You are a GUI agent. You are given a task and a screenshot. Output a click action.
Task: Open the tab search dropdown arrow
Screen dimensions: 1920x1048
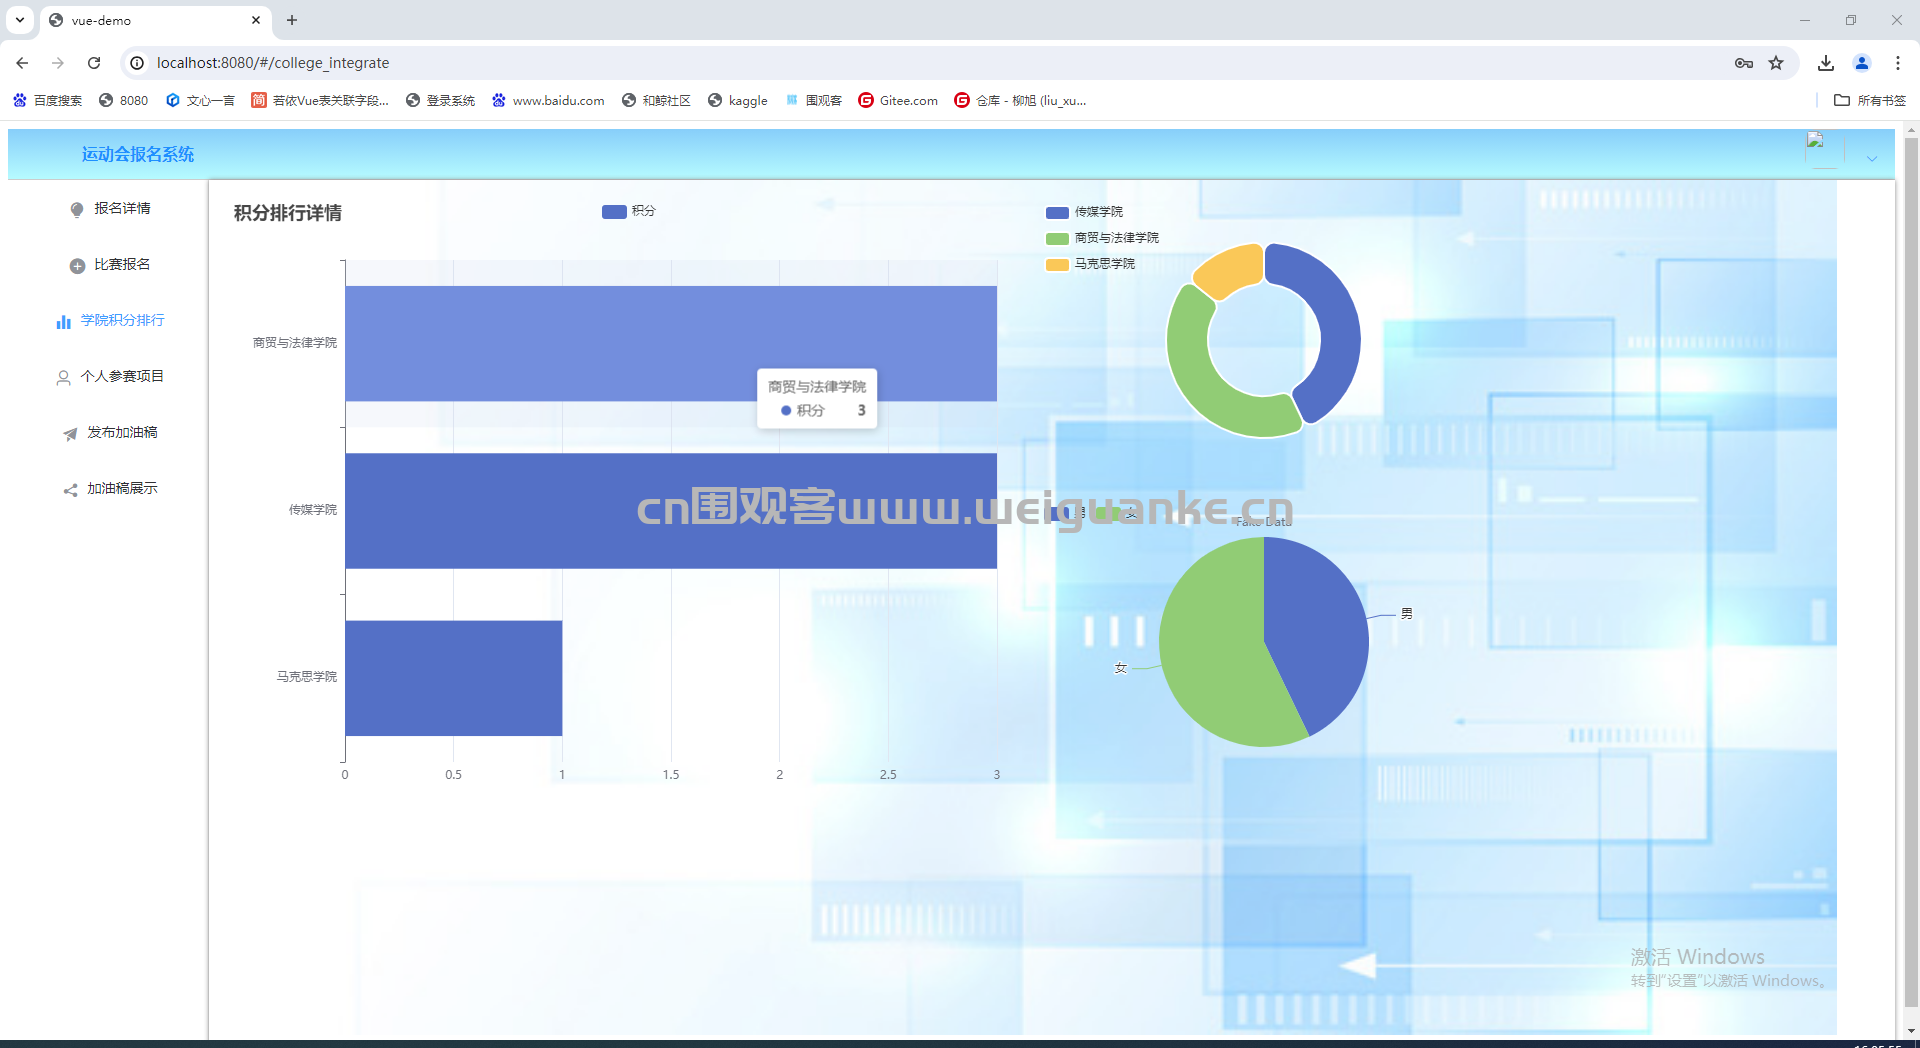coord(20,20)
